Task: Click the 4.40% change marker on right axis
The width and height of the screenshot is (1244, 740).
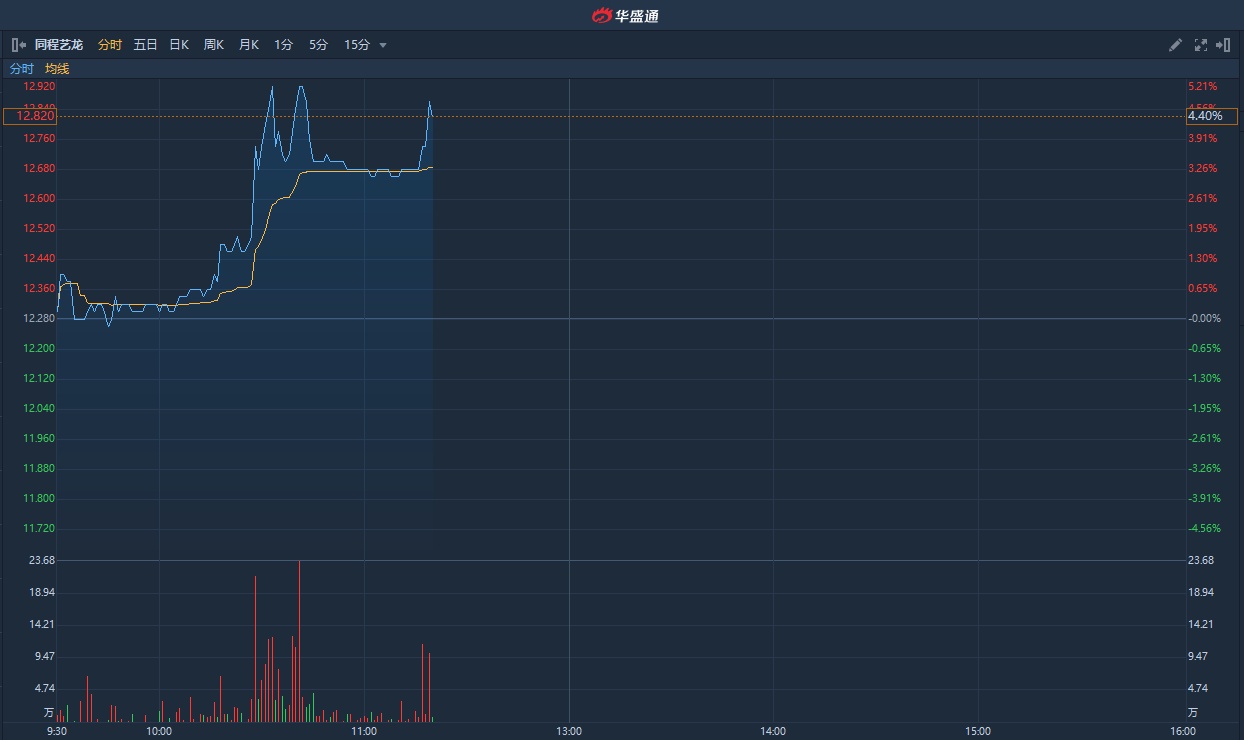Action: click(x=1205, y=116)
